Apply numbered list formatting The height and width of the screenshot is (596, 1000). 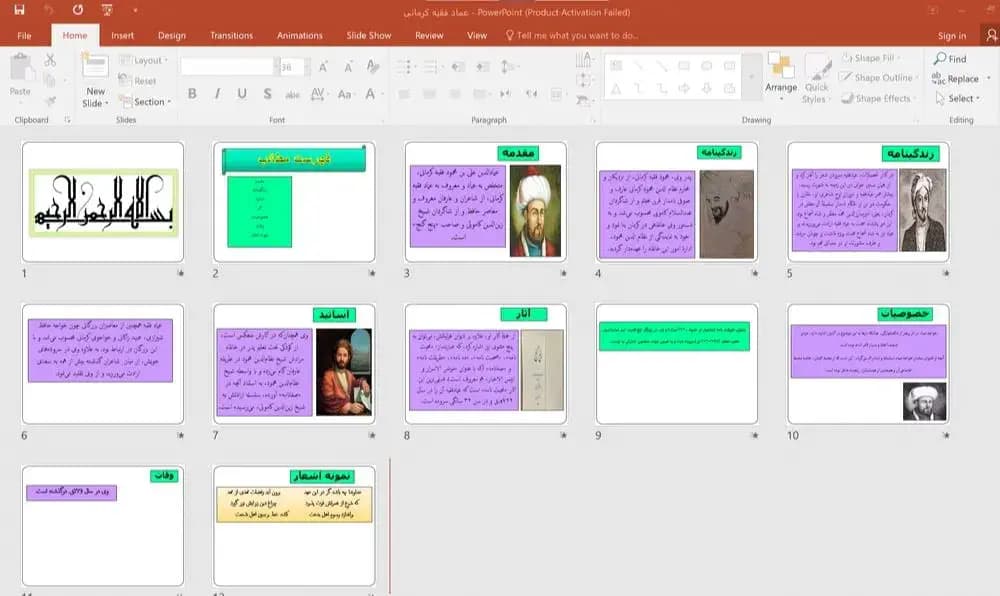click(x=431, y=67)
